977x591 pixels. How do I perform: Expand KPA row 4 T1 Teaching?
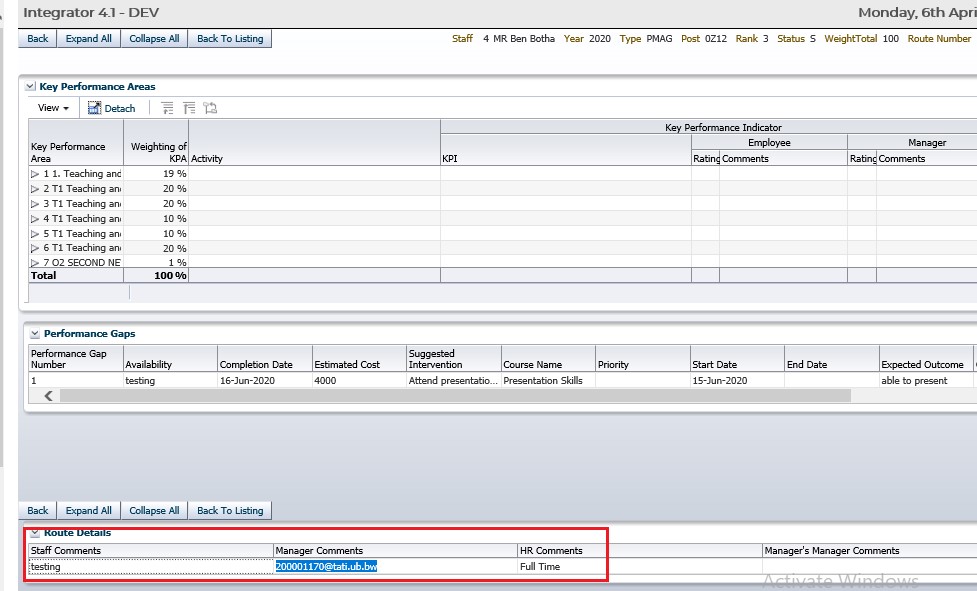point(35,218)
